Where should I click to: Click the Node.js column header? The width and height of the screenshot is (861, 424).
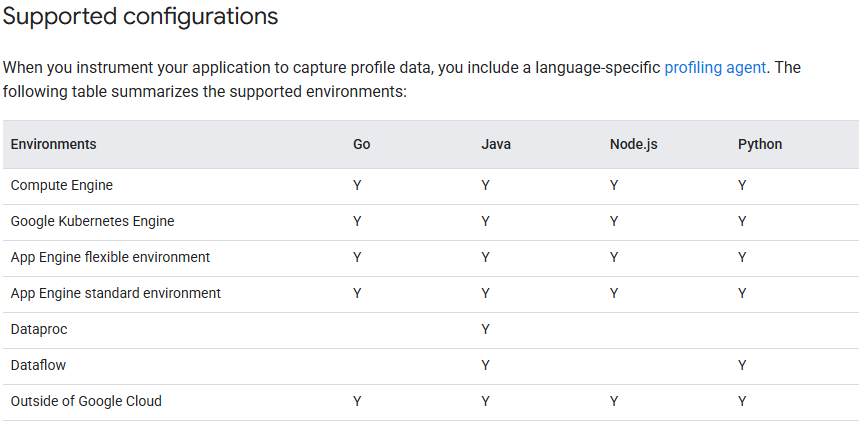click(x=633, y=144)
